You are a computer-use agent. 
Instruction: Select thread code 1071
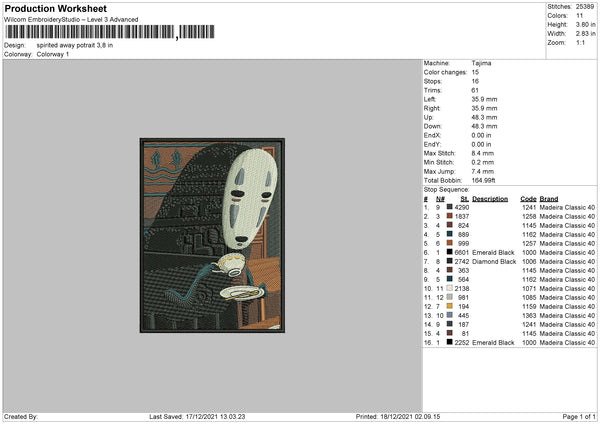point(529,289)
